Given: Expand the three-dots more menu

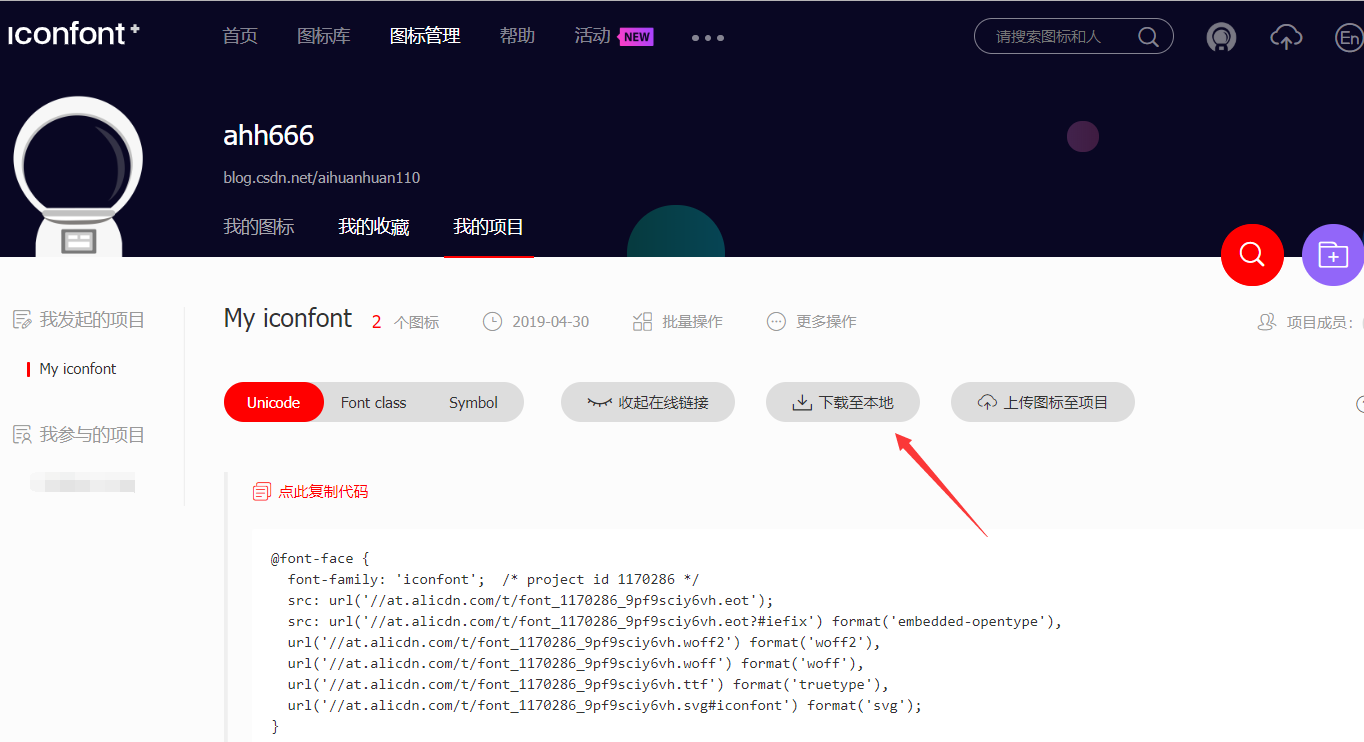Looking at the screenshot, I should [708, 38].
